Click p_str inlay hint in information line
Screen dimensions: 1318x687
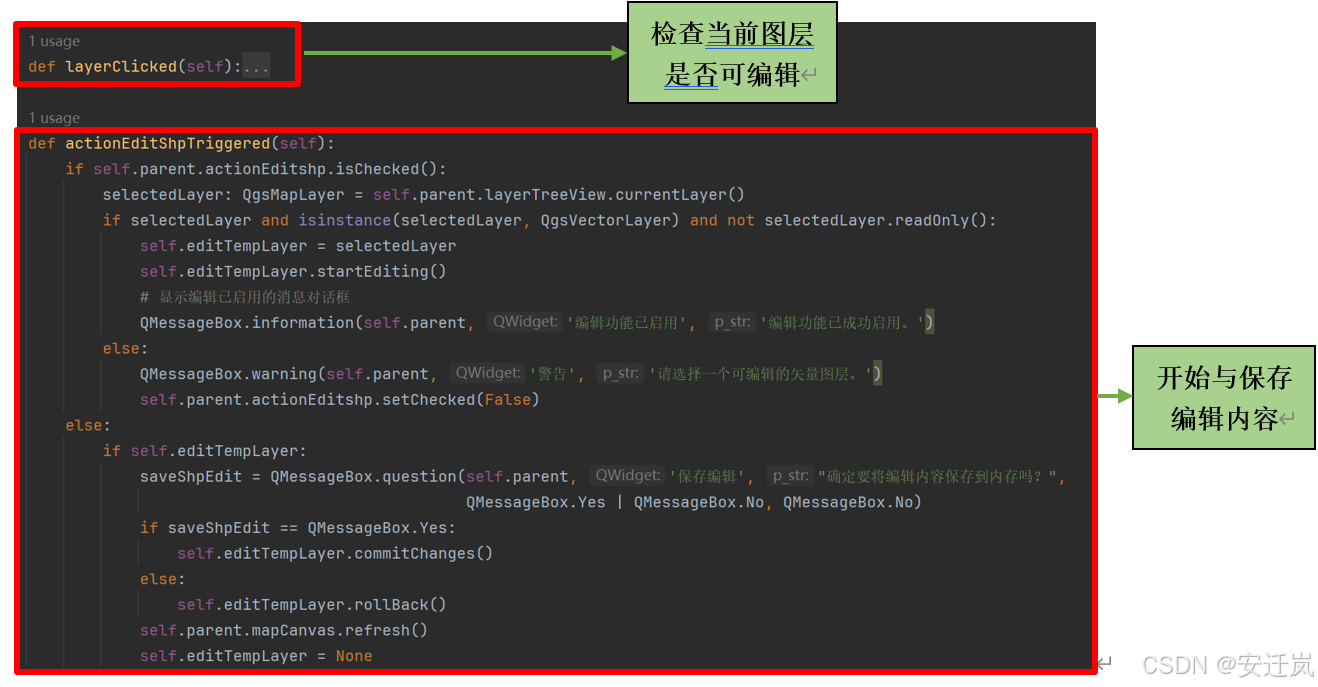[733, 322]
